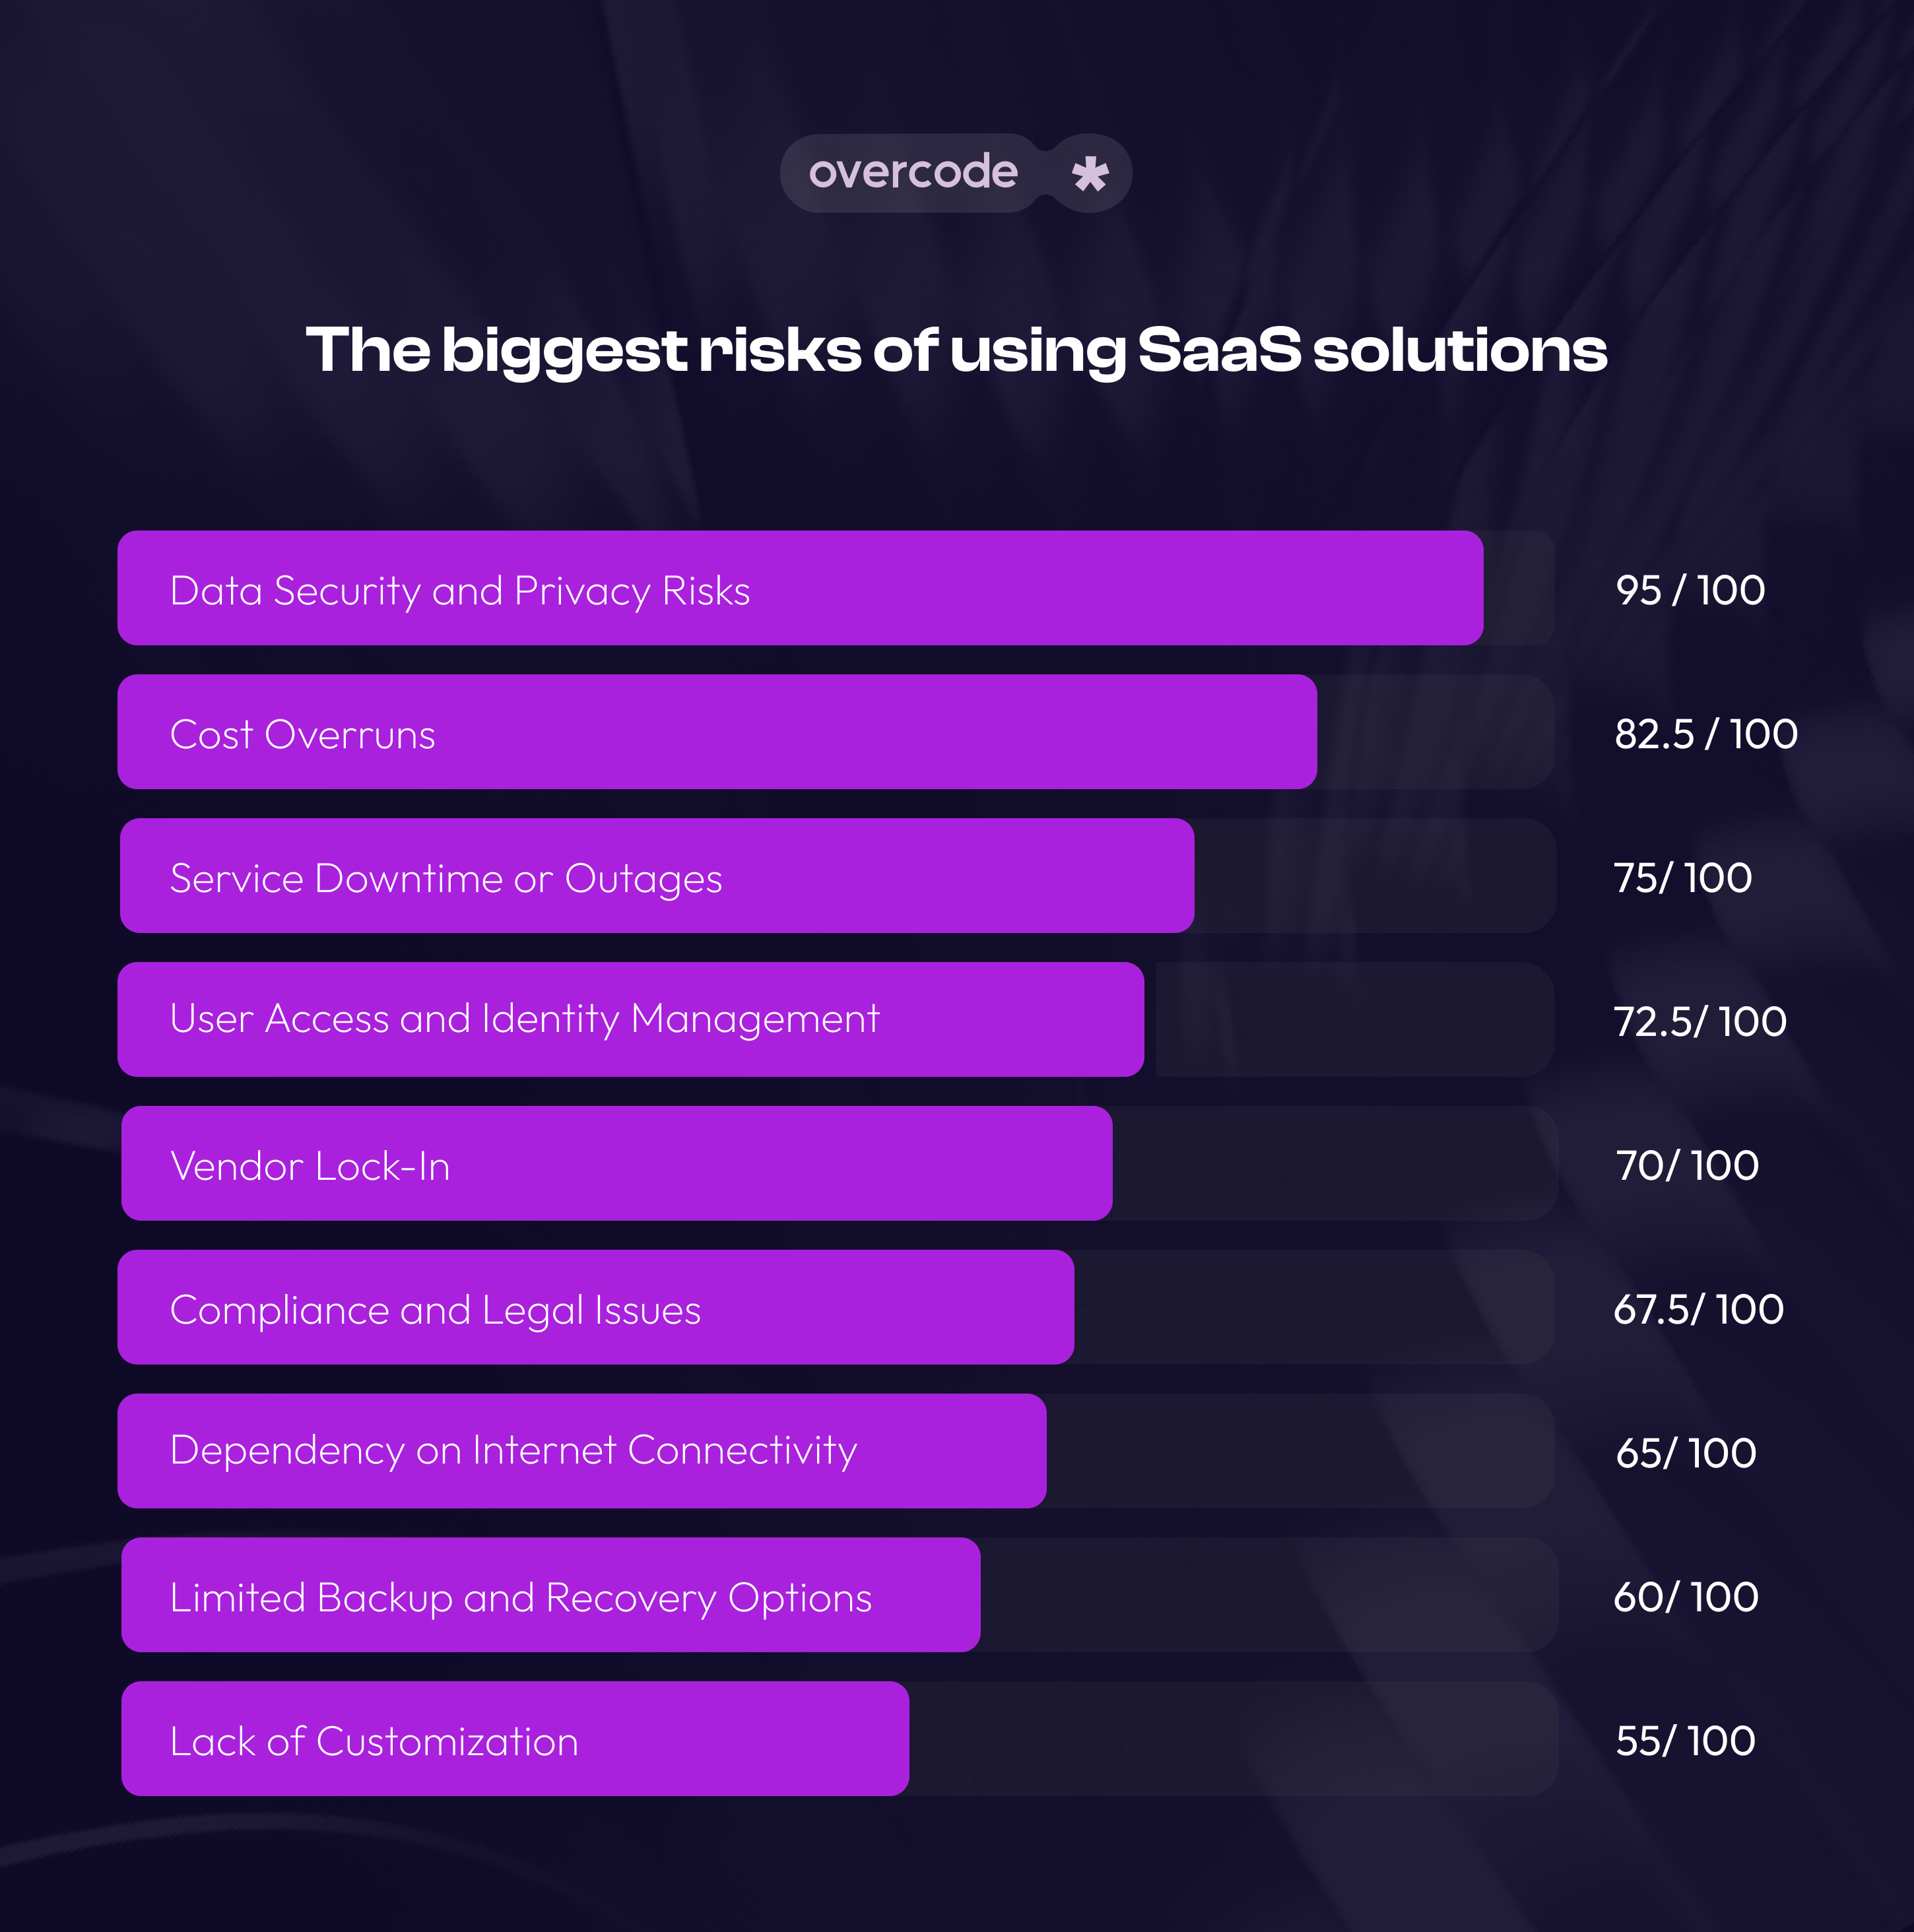Select the Lack of Customization bar

515,1740
